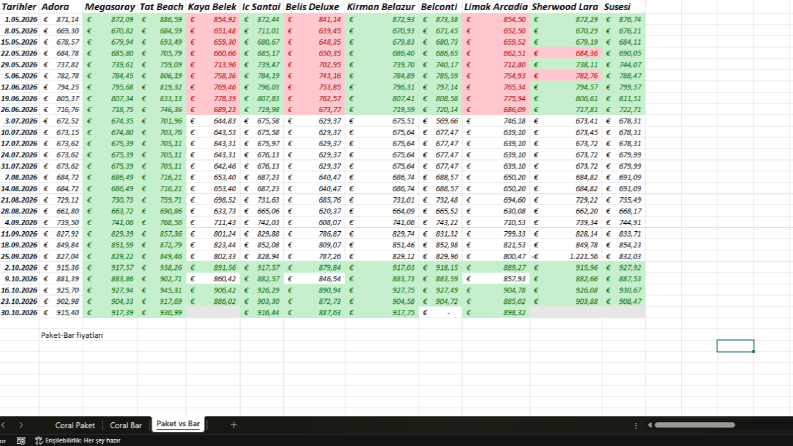
Task: Click the date cell 3.07.2026
Action: coord(20,121)
